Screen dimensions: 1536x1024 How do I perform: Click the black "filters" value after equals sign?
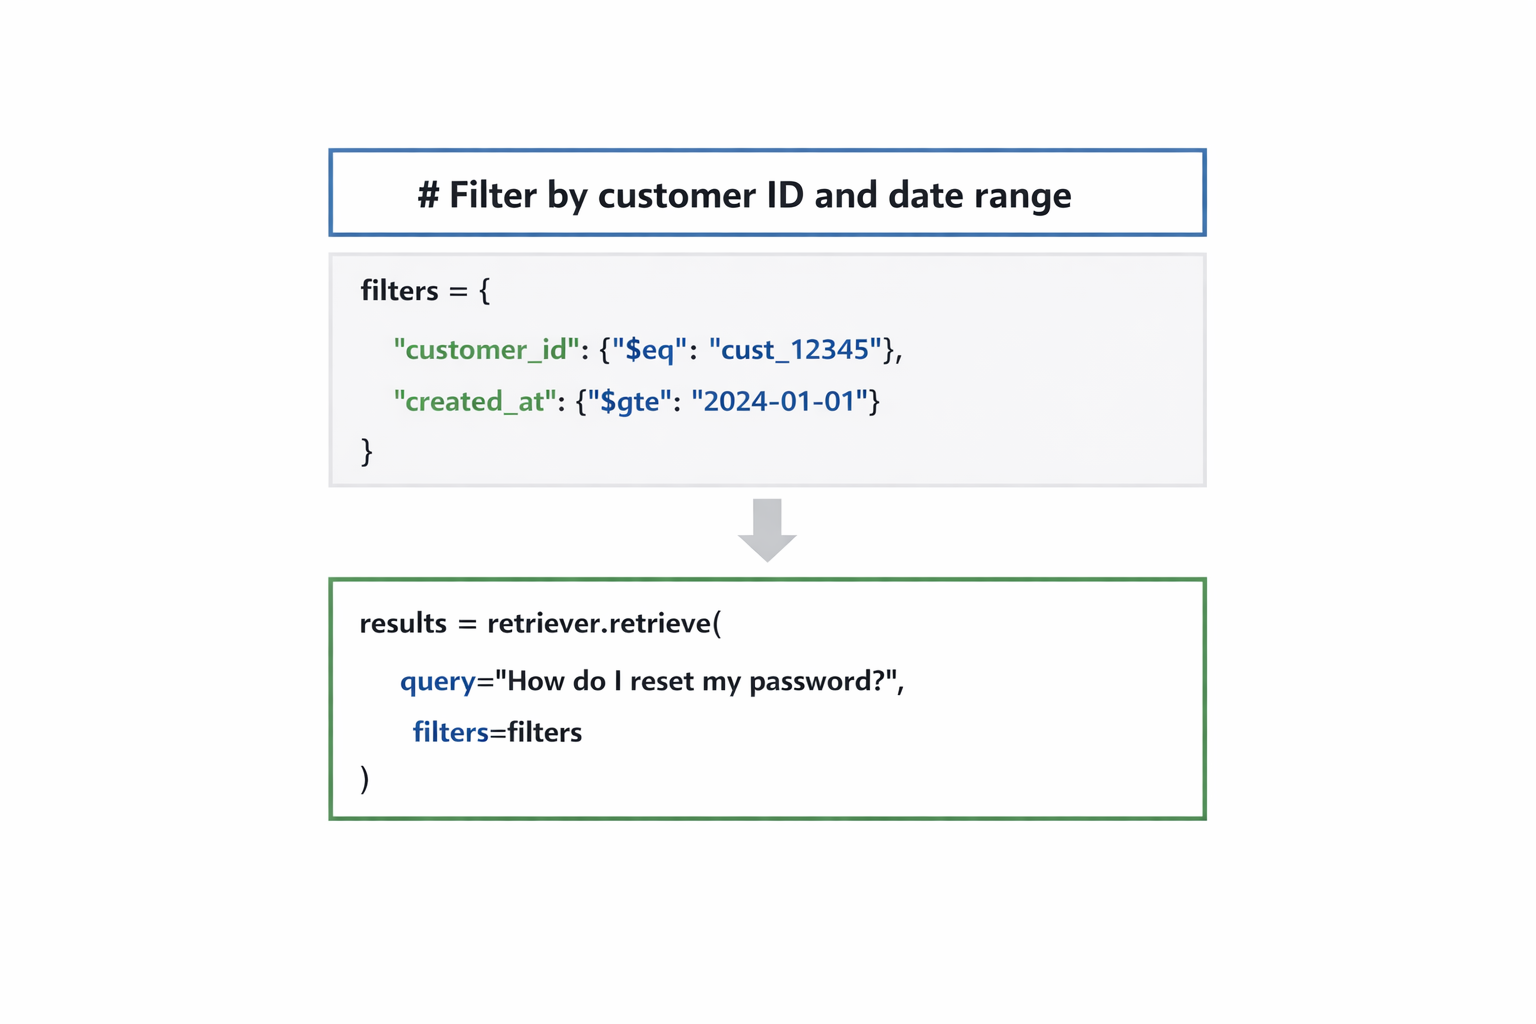pyautogui.click(x=544, y=732)
